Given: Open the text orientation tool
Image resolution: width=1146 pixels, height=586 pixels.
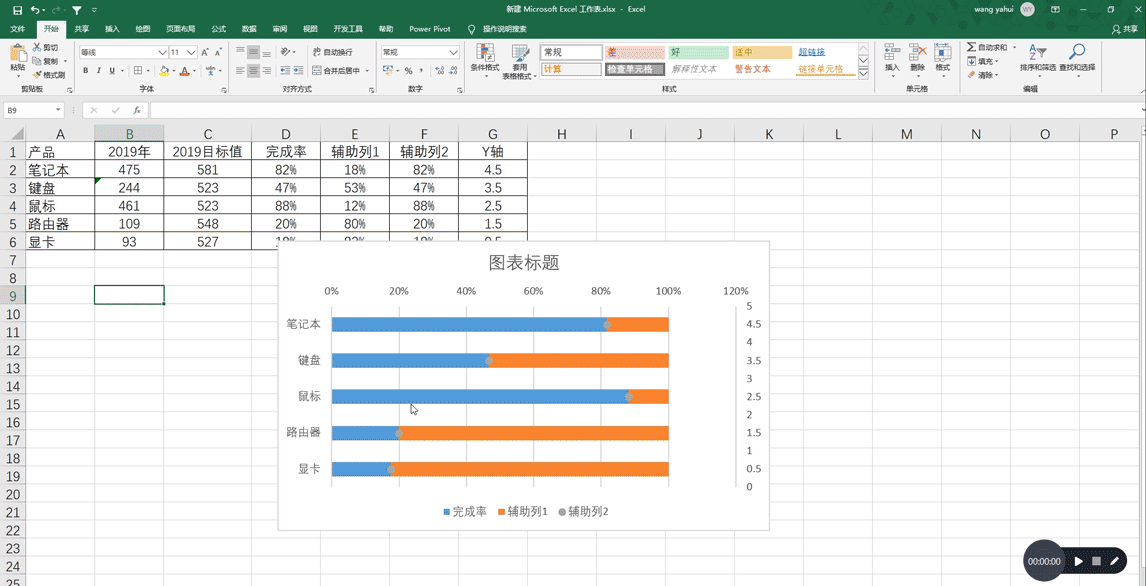Looking at the screenshot, I should tap(285, 53).
